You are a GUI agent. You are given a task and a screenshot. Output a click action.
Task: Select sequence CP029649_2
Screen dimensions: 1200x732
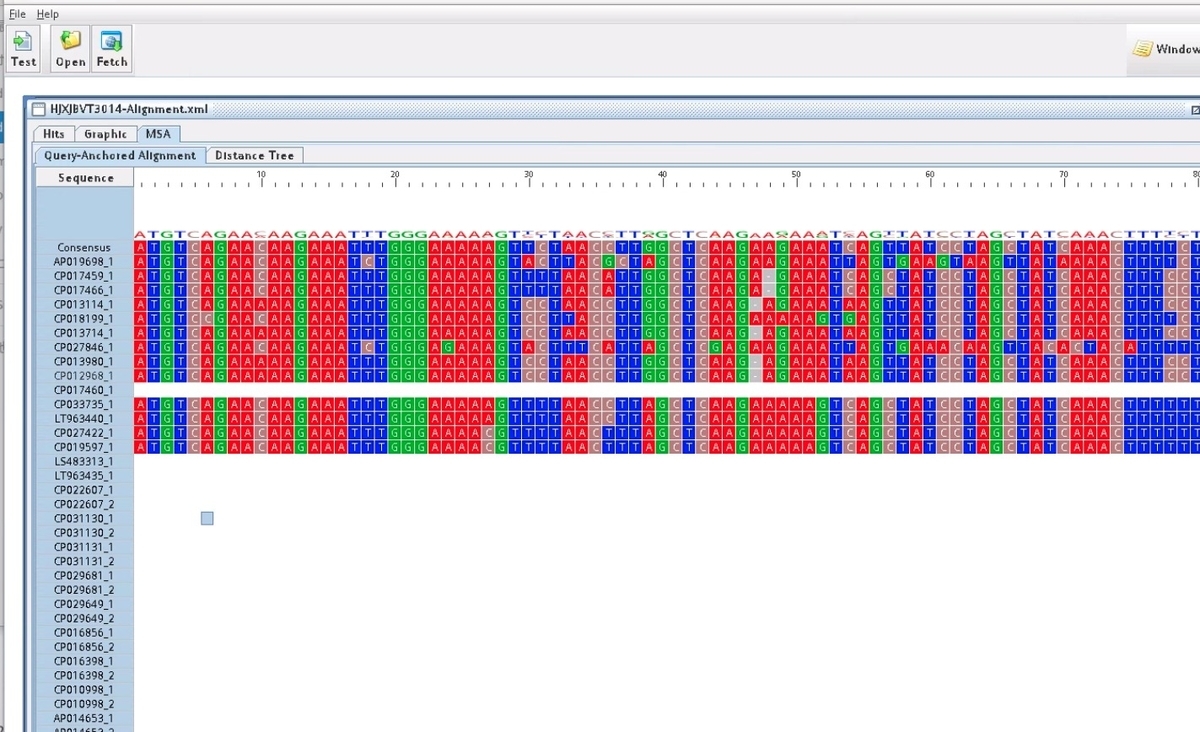click(x=84, y=618)
